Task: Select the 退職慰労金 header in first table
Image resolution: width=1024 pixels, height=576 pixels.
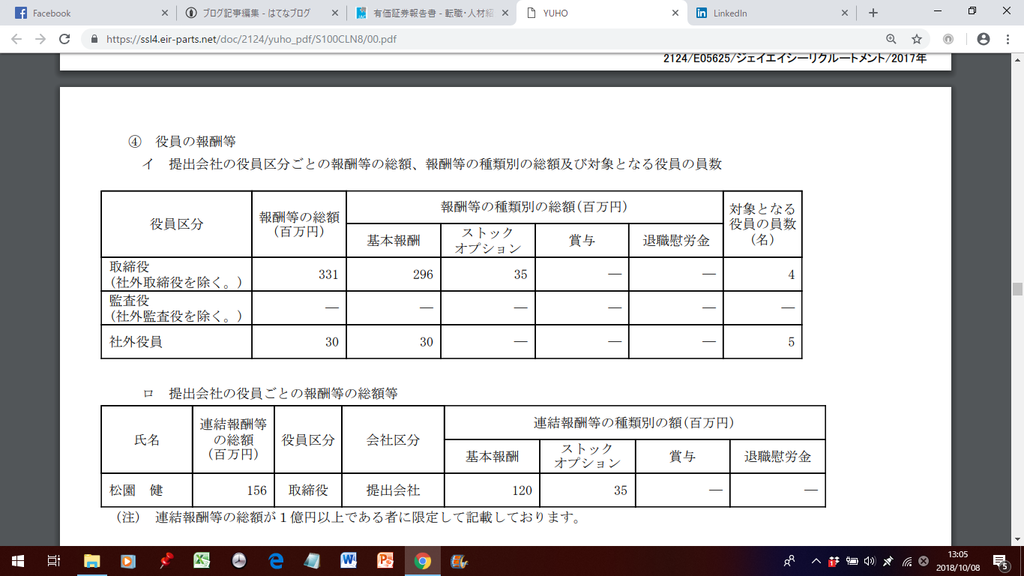Action: point(676,241)
